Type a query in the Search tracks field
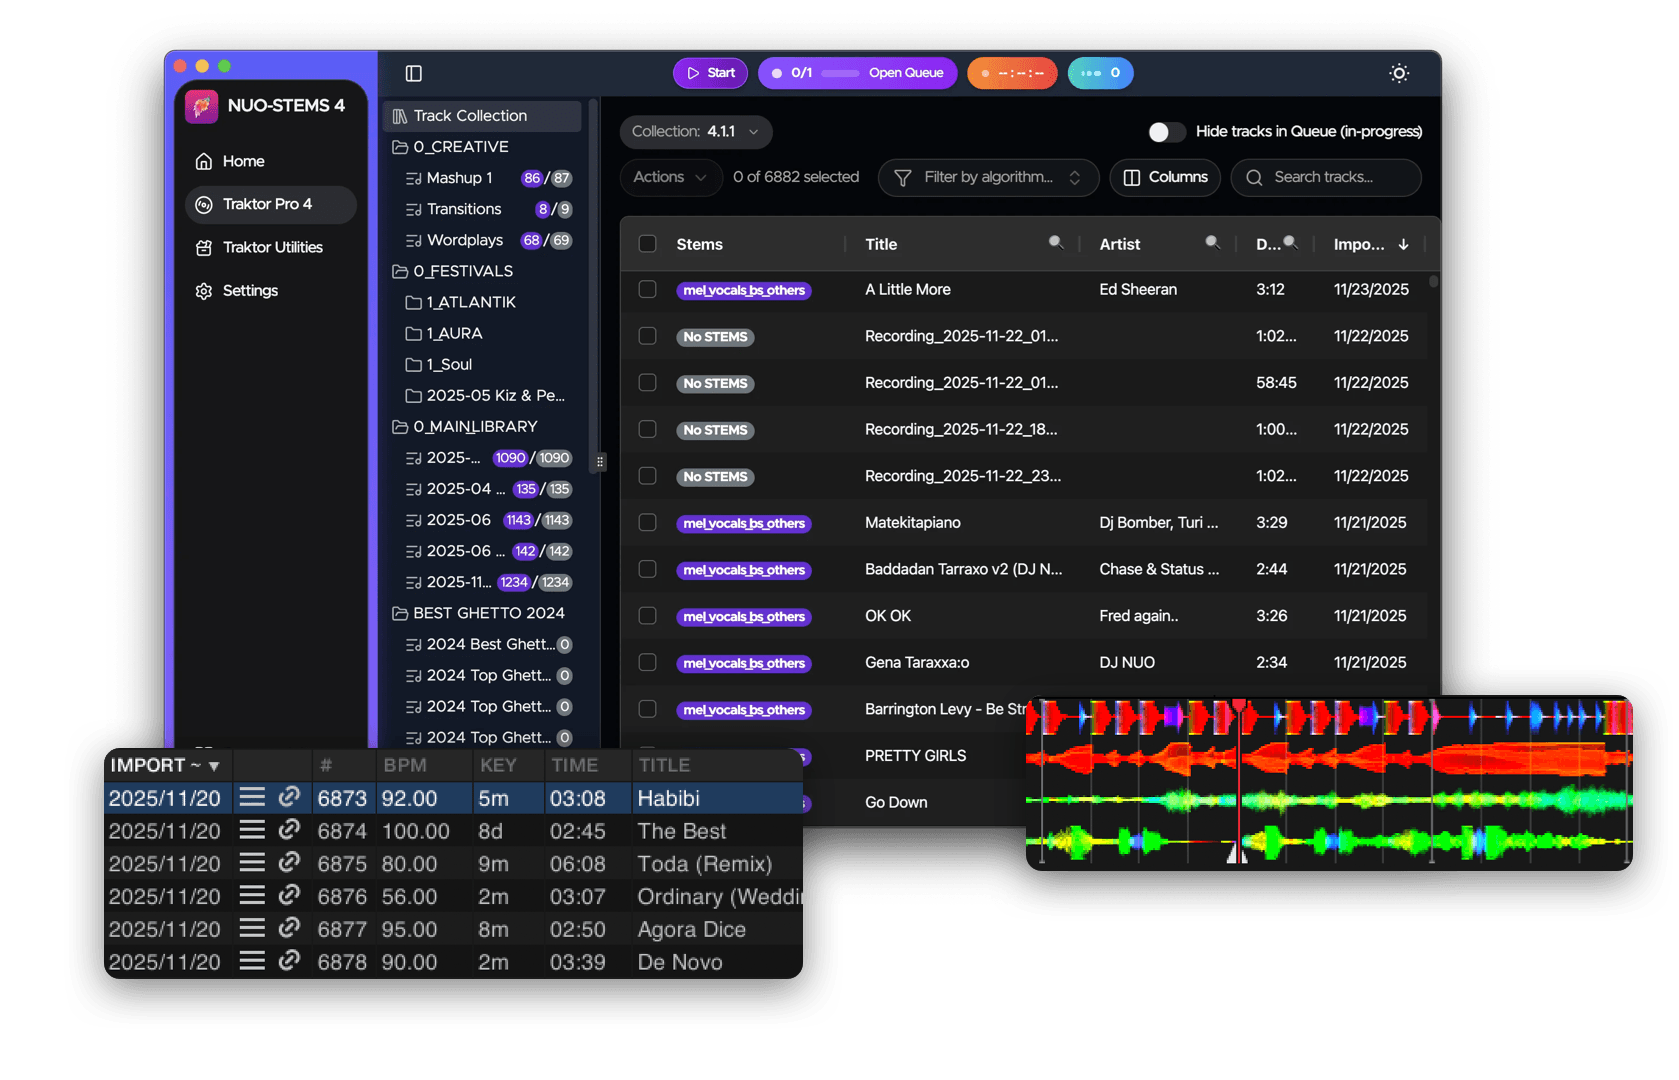This screenshot has height=1080, width=1679. pyautogui.click(x=1325, y=177)
